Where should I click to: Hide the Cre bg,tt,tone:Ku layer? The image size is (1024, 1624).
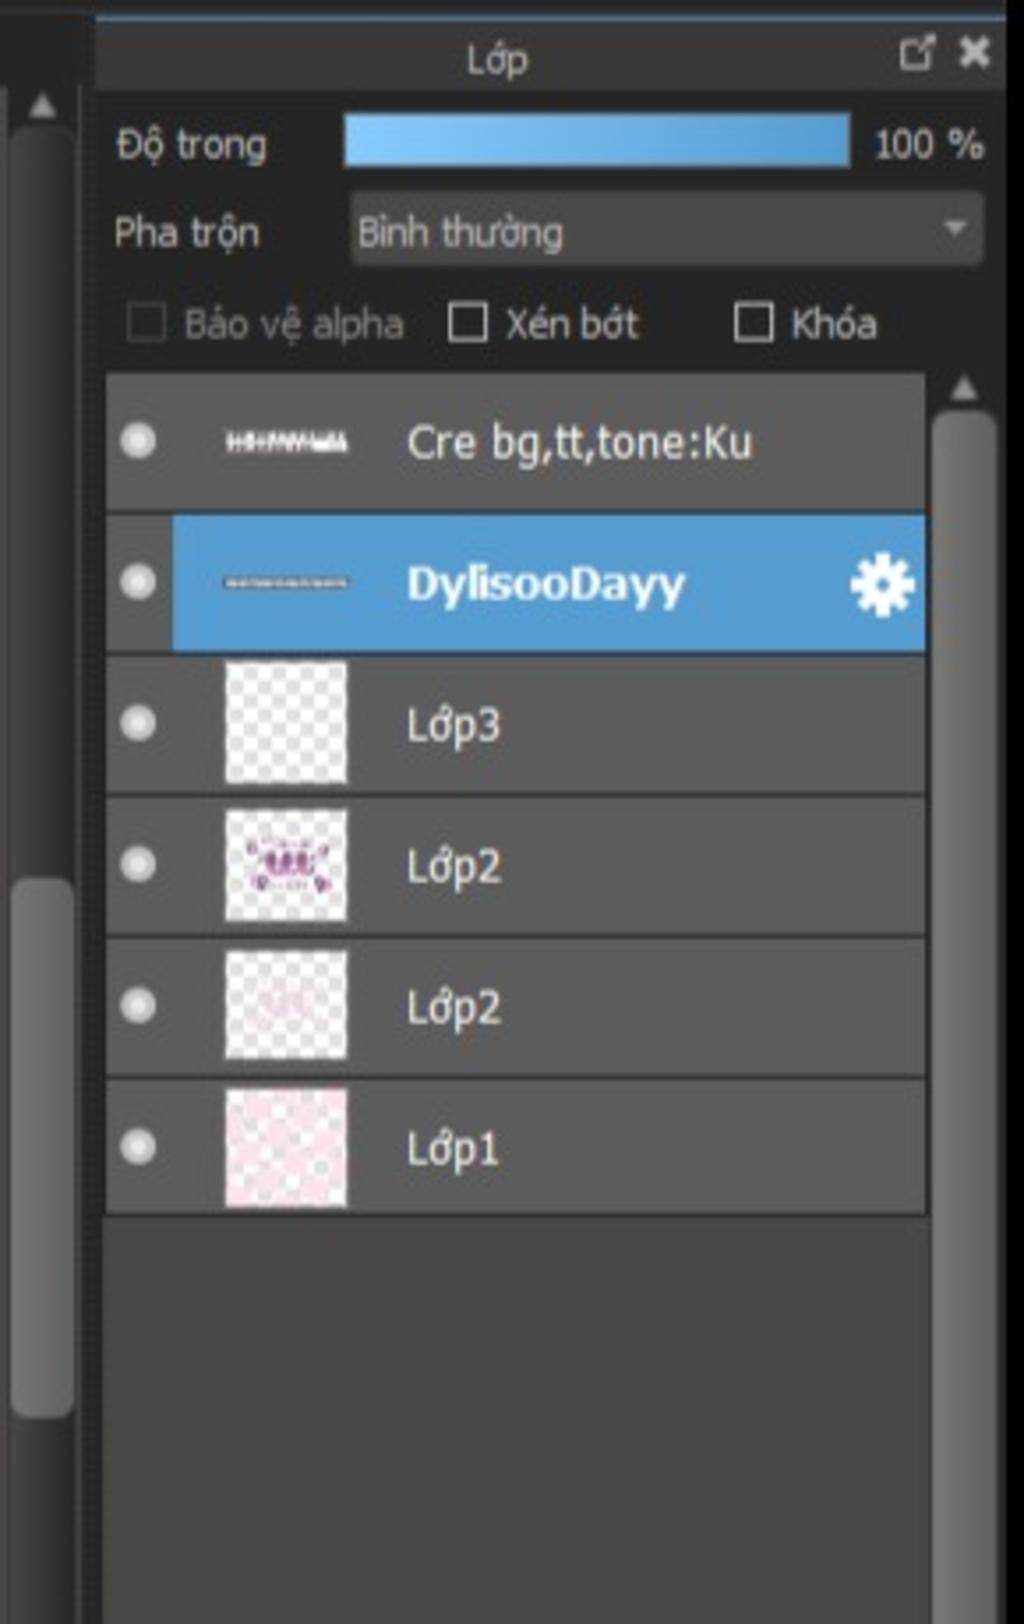tap(138, 441)
